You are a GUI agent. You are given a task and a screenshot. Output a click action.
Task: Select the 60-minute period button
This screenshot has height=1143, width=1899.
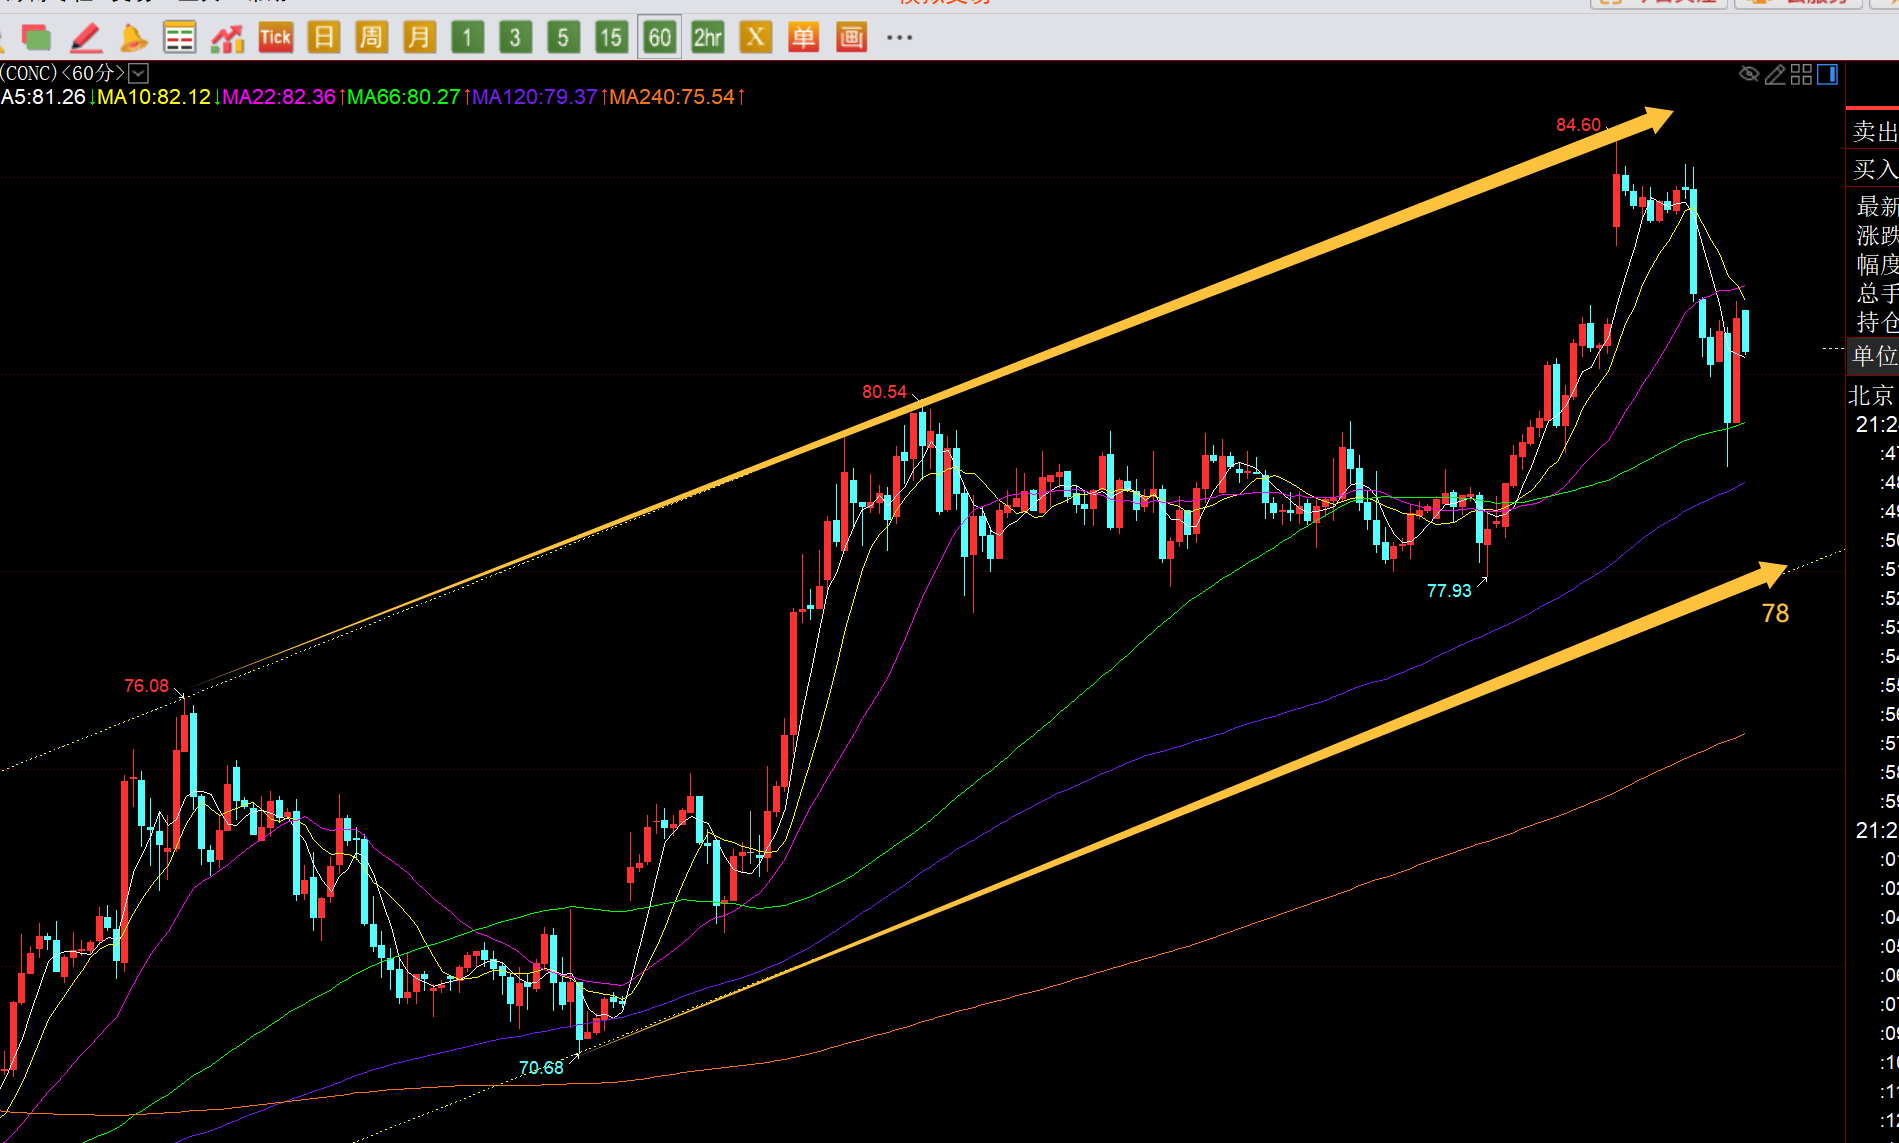[659, 38]
